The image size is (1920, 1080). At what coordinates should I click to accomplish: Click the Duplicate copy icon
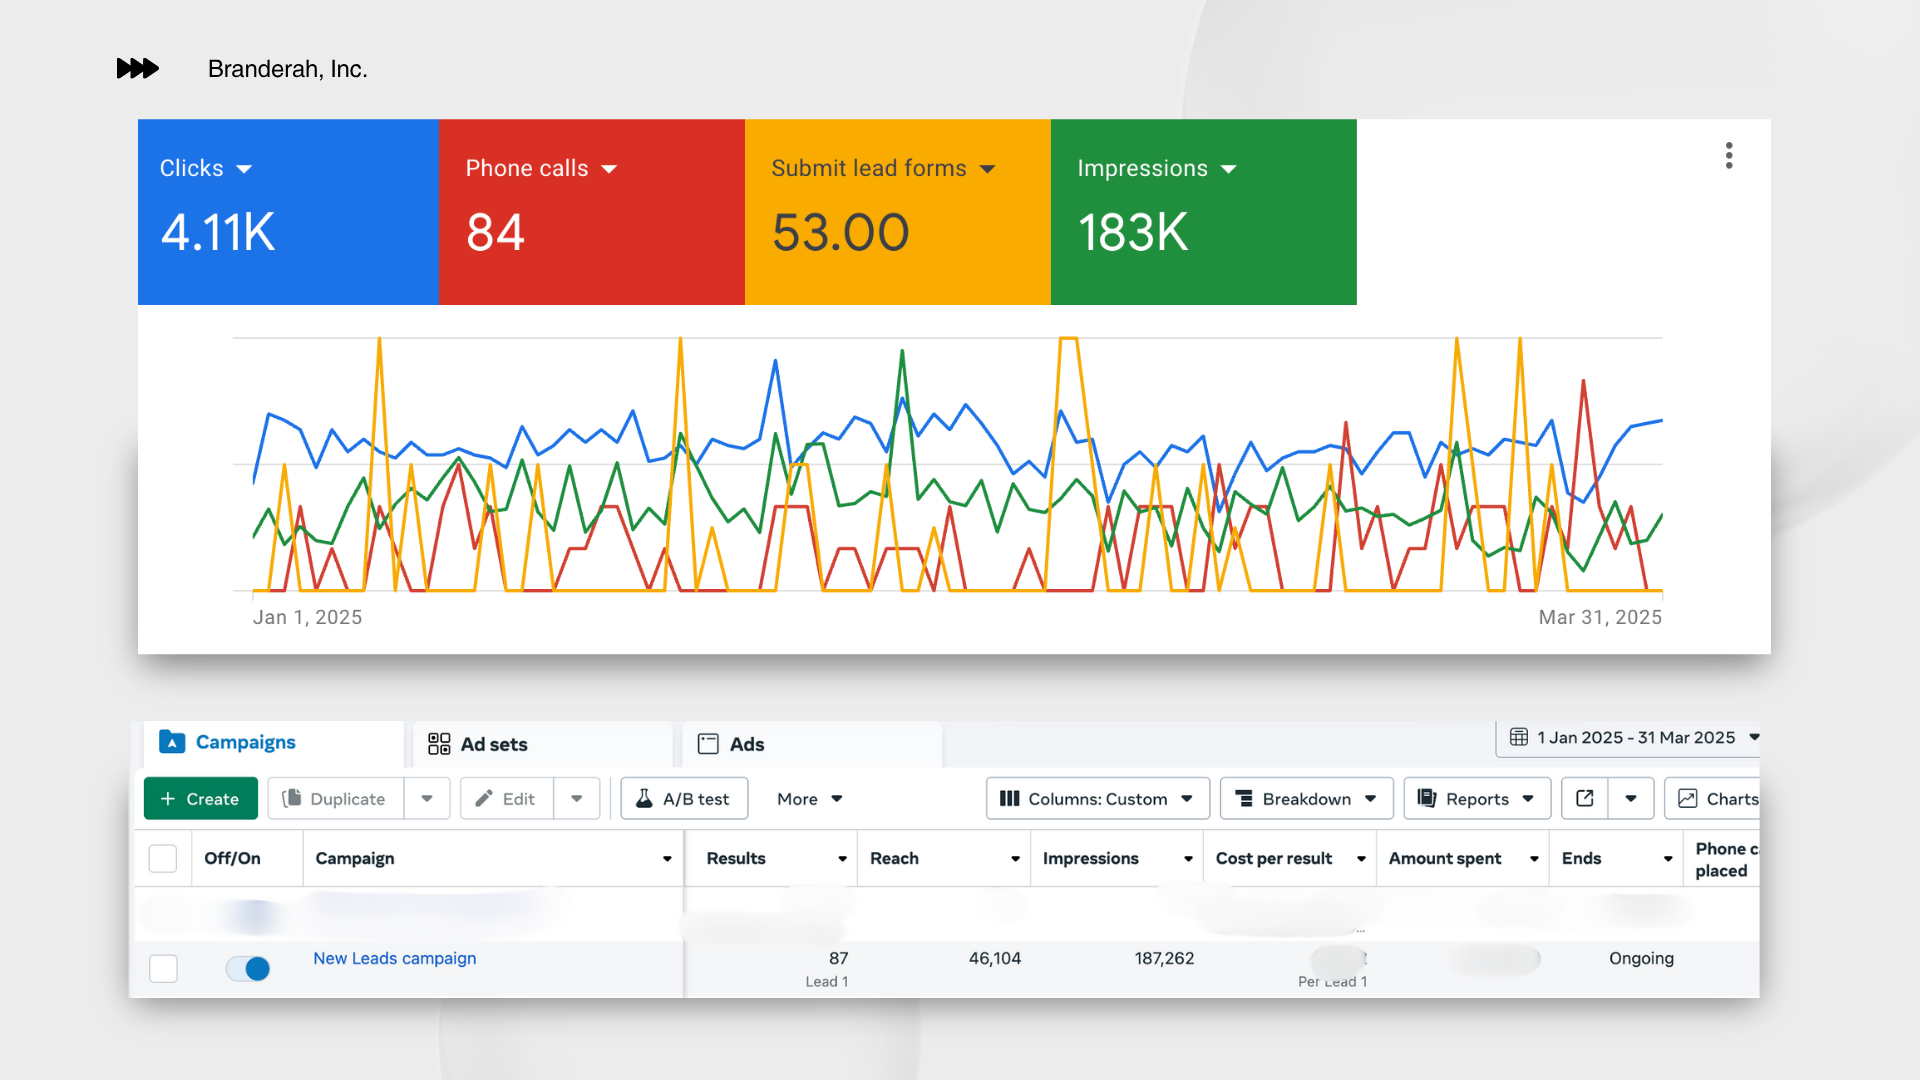point(292,798)
